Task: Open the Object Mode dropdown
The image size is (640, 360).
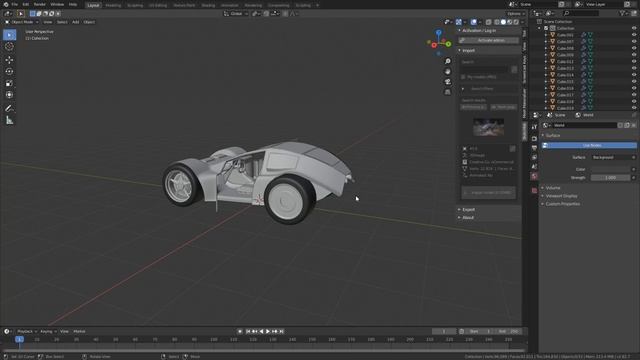Action: tap(22, 22)
